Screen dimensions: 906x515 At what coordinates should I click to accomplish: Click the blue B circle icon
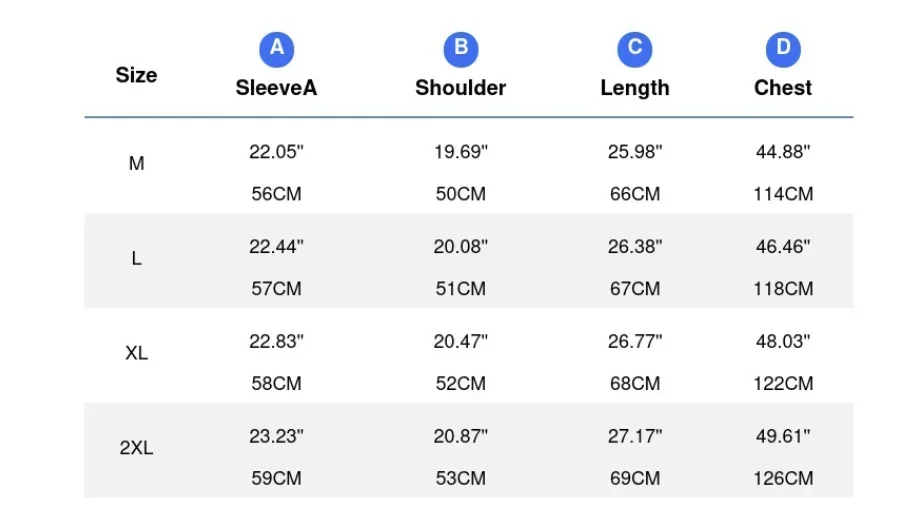(461, 49)
